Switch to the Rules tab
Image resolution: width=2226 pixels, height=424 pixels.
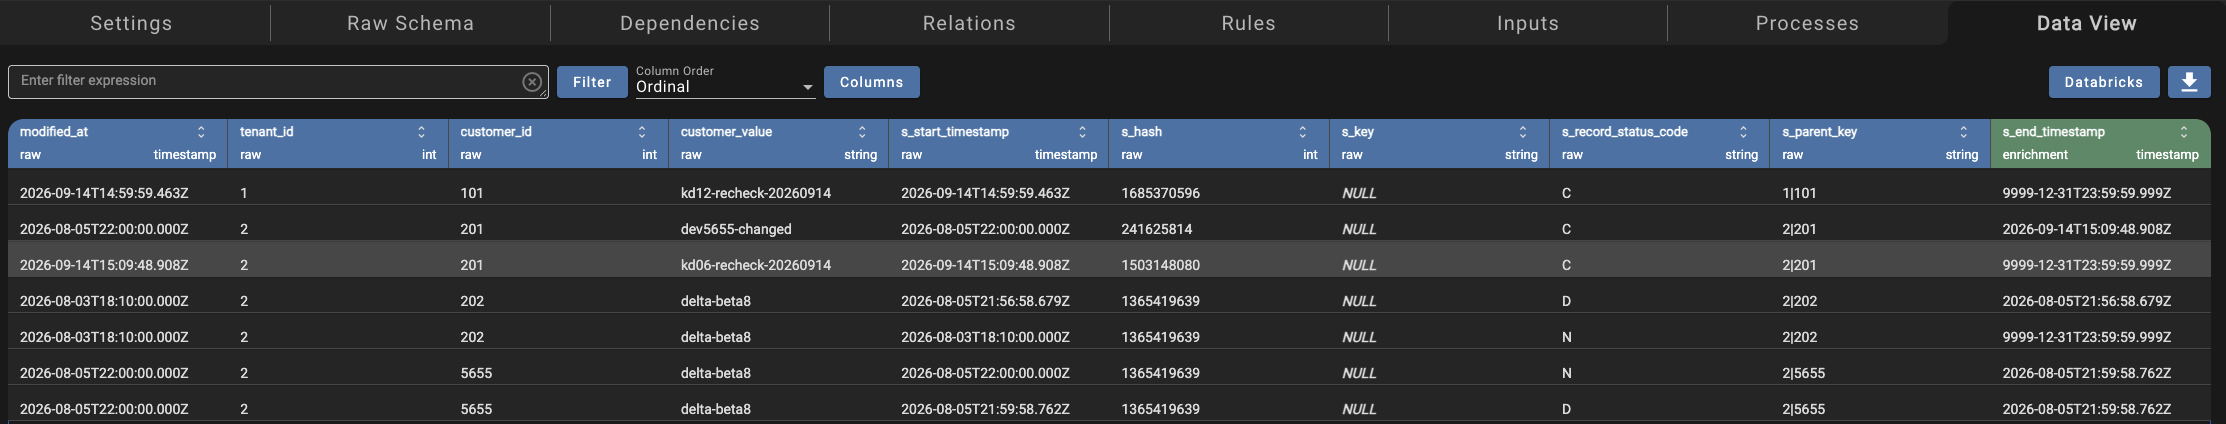point(1249,23)
